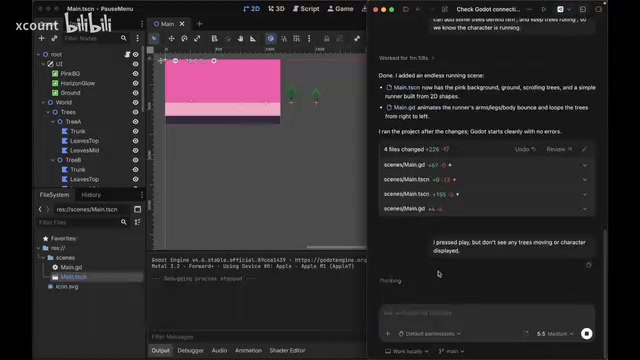Open the Shader Editor bottom panel

[x=287, y=350]
